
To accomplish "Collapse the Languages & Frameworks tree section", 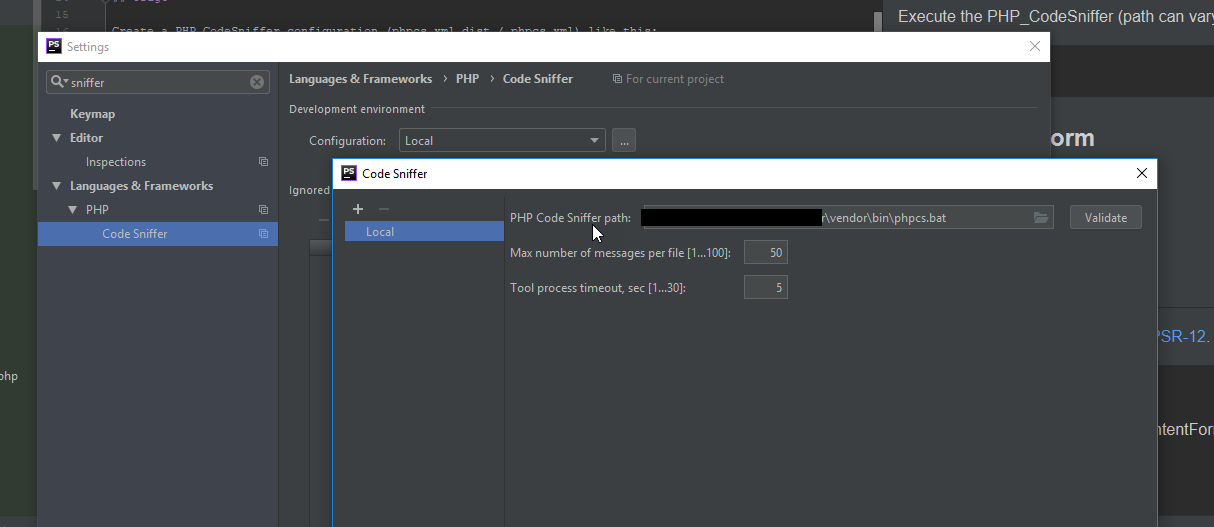I will pos(57,186).
